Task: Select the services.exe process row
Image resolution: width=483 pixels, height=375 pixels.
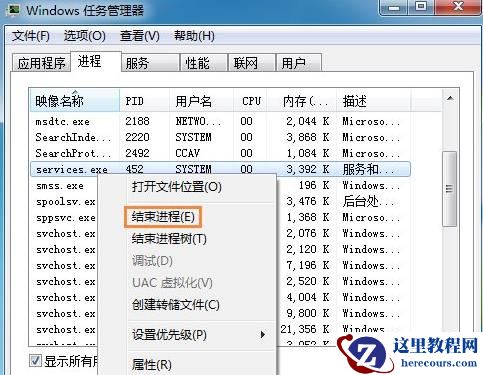Action: 220,169
